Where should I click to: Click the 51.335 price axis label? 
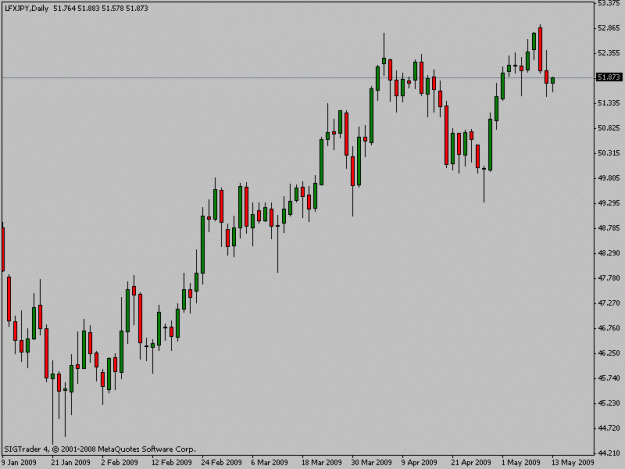tap(609, 103)
